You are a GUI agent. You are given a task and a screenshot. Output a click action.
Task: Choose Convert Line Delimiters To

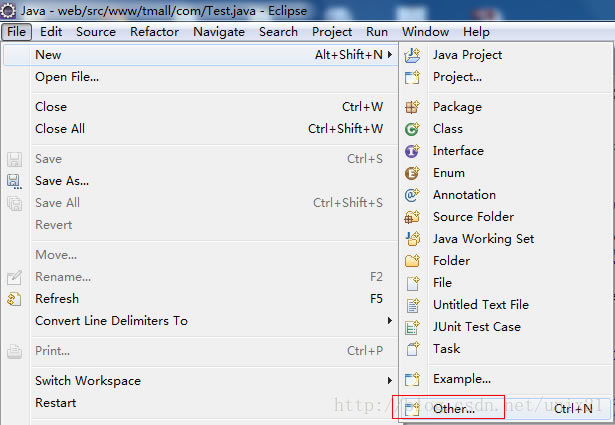(200, 321)
